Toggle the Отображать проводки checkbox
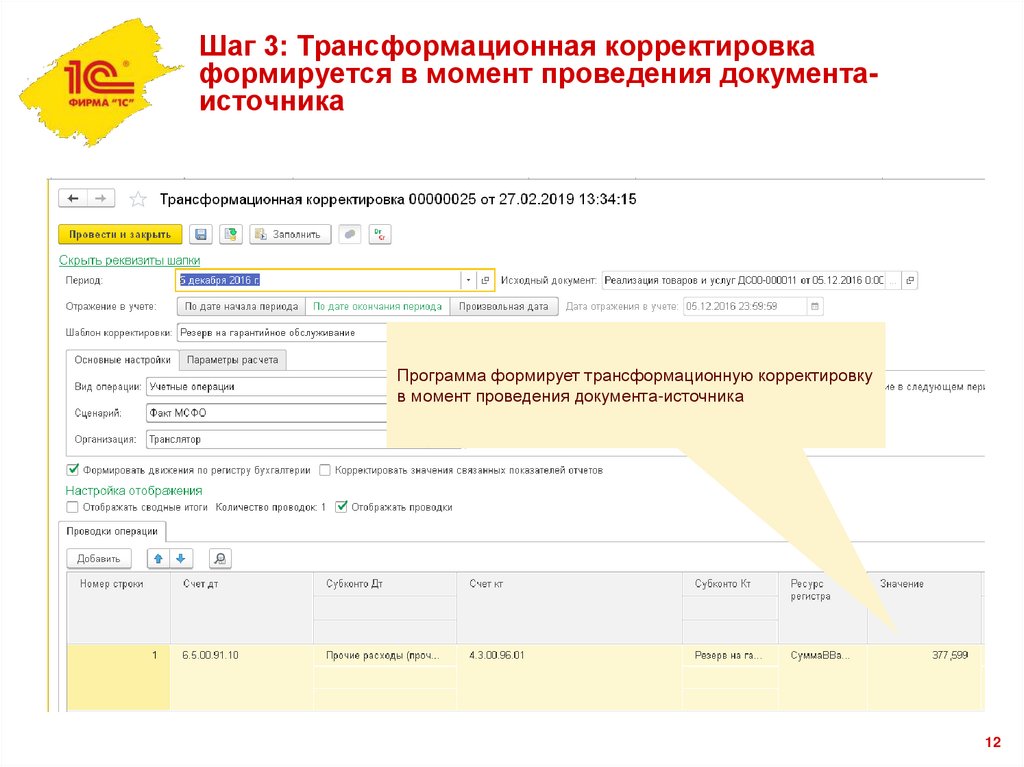The width and height of the screenshot is (1024, 767). point(341,507)
